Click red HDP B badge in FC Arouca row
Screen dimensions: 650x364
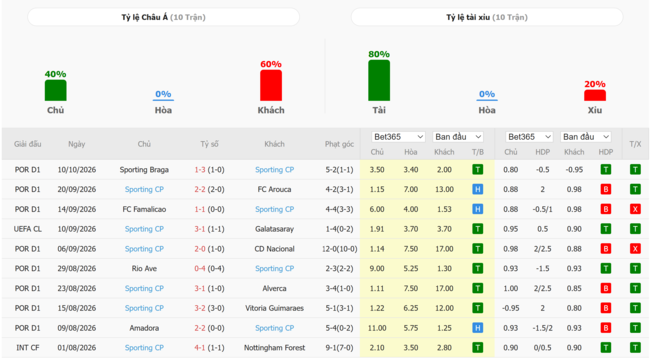tap(606, 189)
